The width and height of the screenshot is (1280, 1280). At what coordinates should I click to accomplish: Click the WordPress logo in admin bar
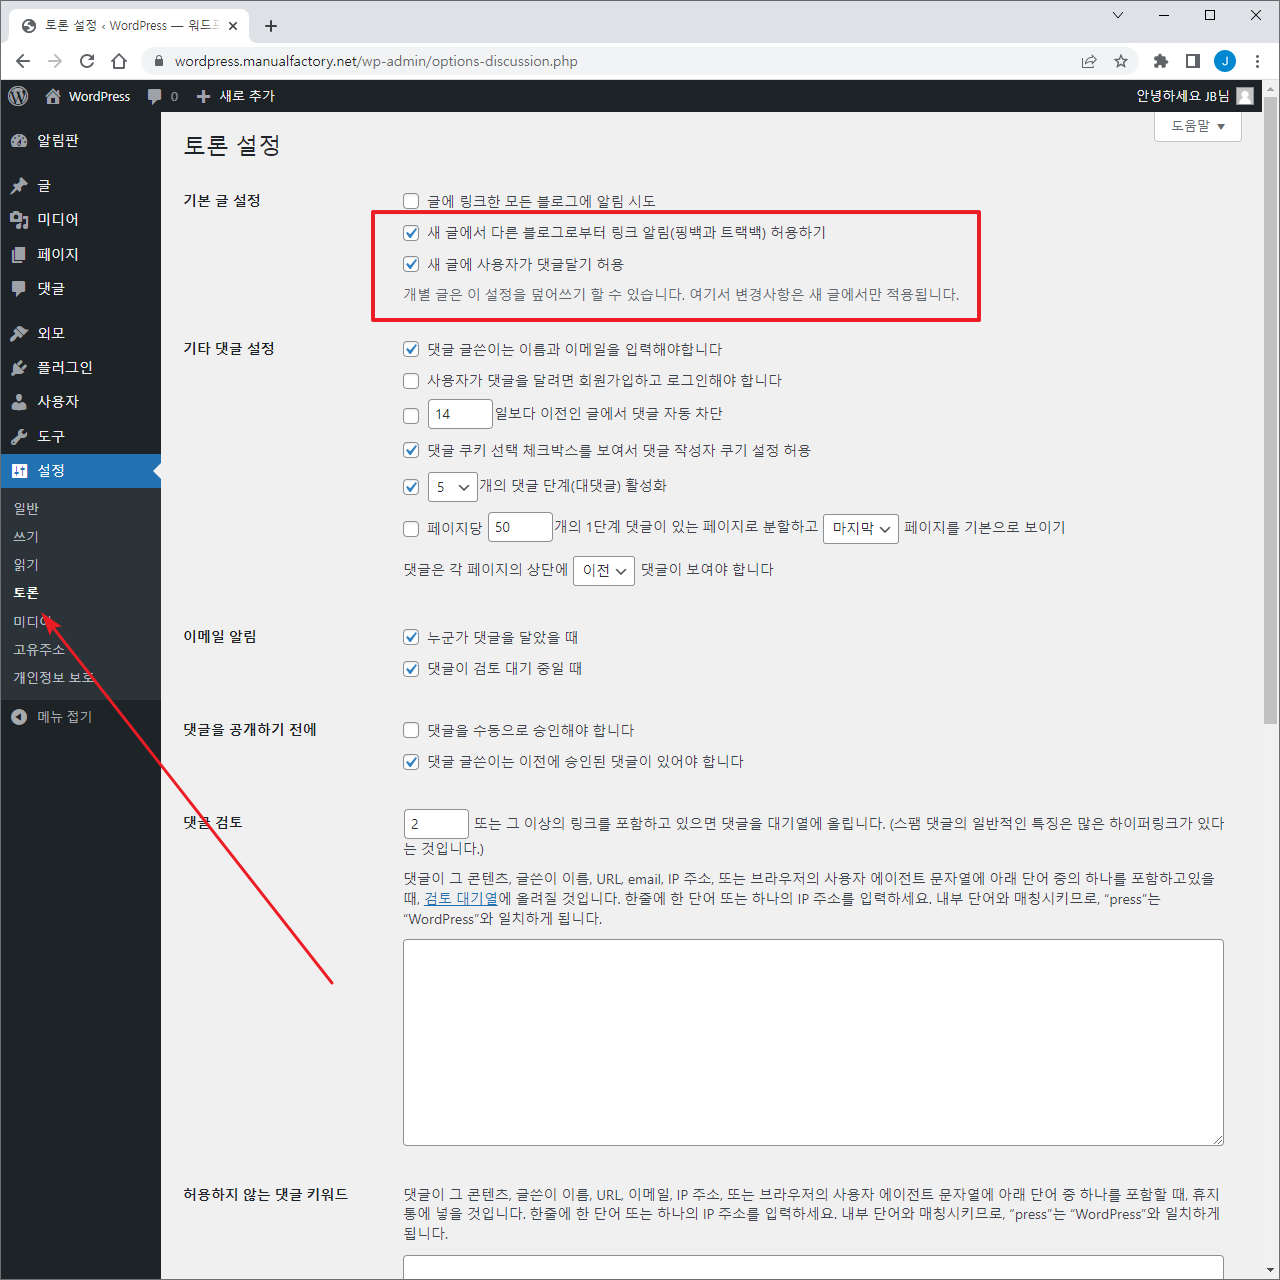(x=18, y=96)
